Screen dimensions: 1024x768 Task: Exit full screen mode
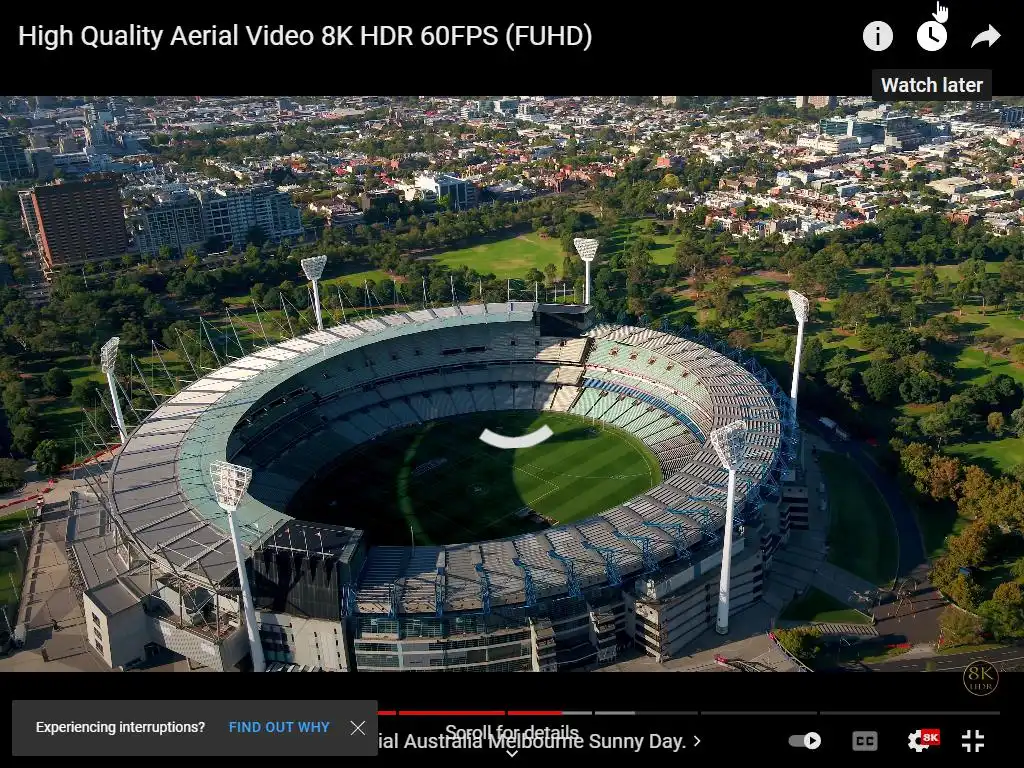pyautogui.click(x=973, y=741)
